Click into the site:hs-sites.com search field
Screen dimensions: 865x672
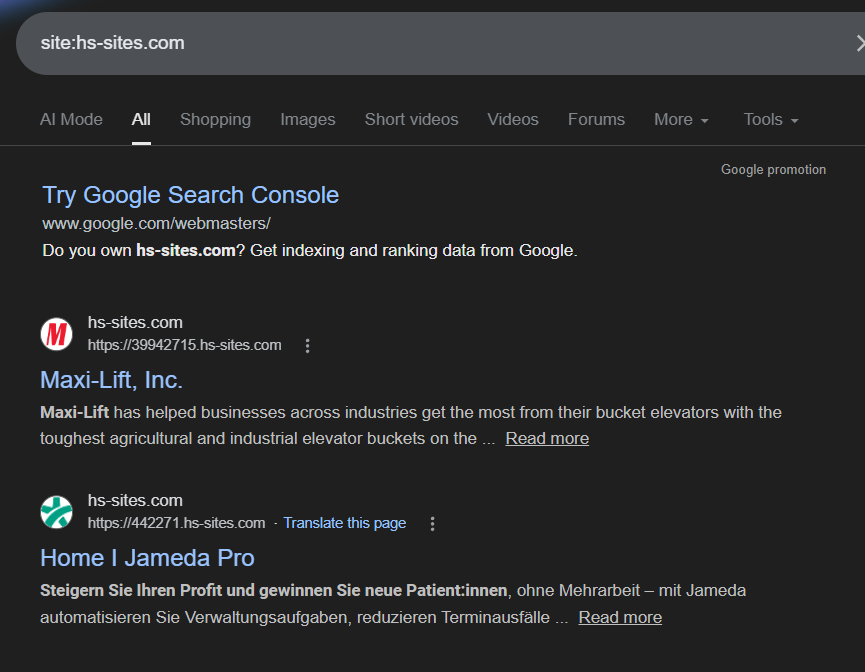[400, 43]
